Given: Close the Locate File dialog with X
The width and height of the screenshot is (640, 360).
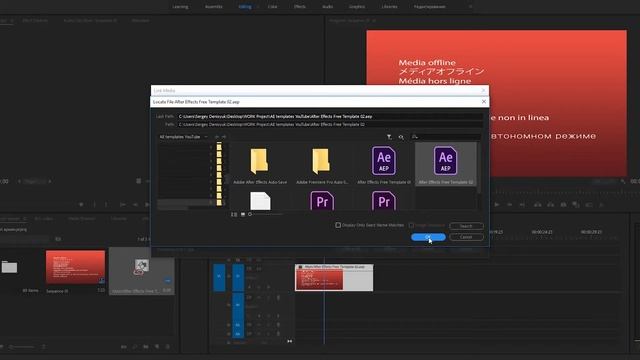Looking at the screenshot, I should click(484, 102).
